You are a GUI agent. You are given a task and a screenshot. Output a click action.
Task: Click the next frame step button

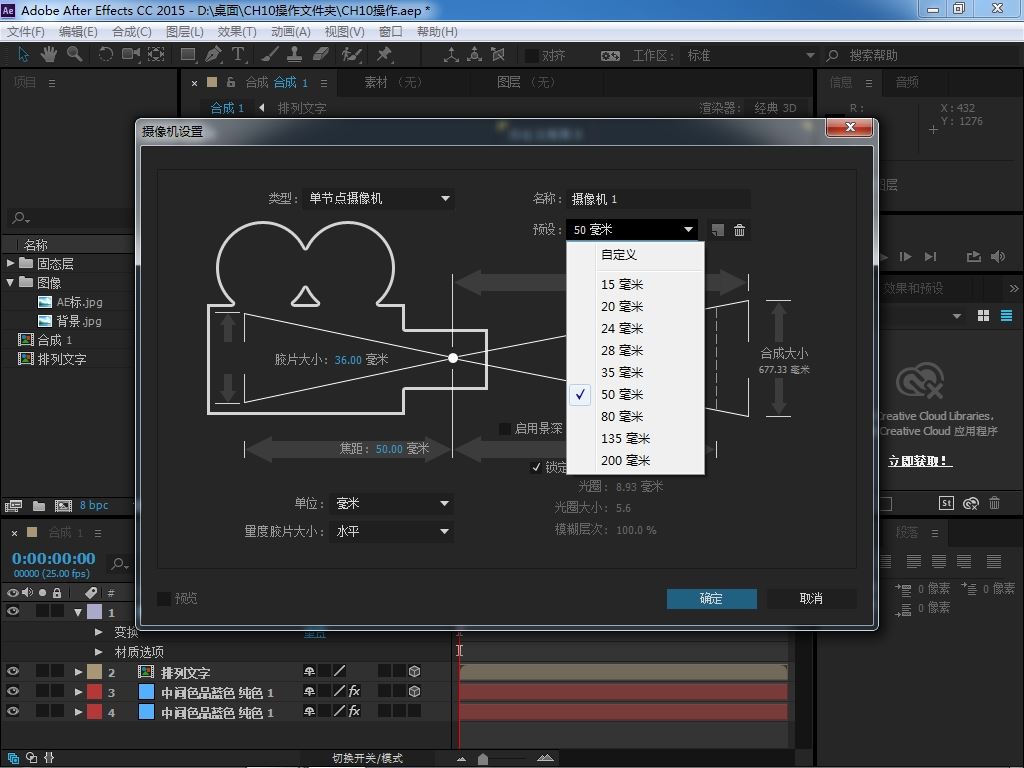click(905, 257)
